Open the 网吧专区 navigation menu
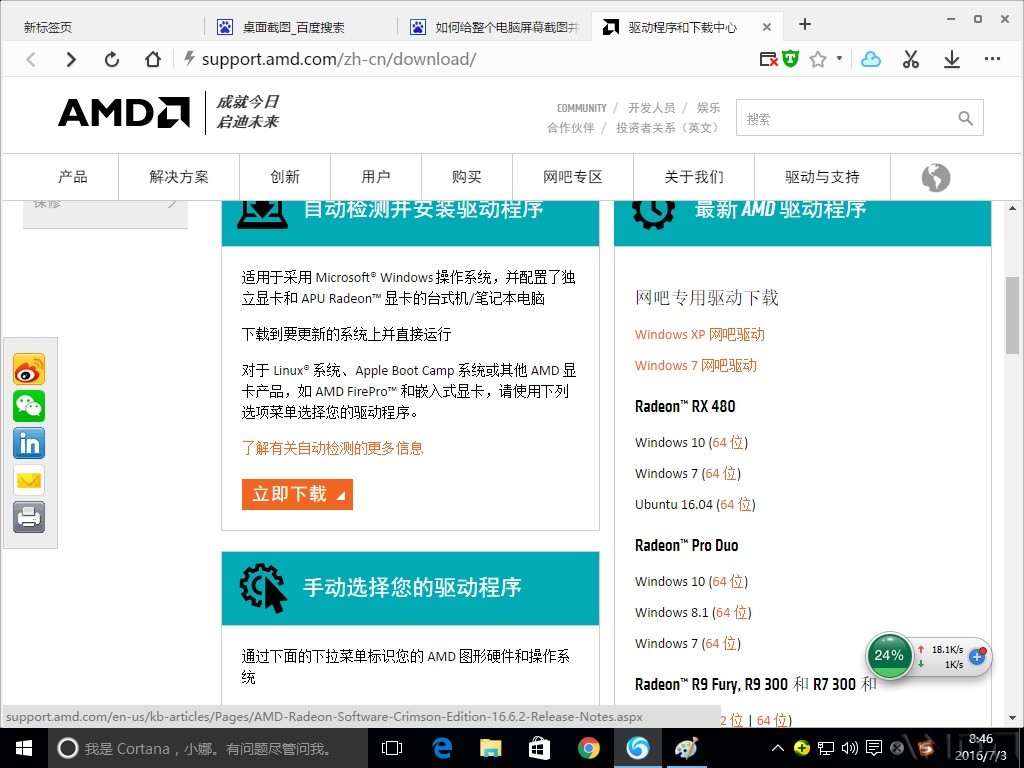Image resolution: width=1024 pixels, height=768 pixels. click(x=573, y=177)
